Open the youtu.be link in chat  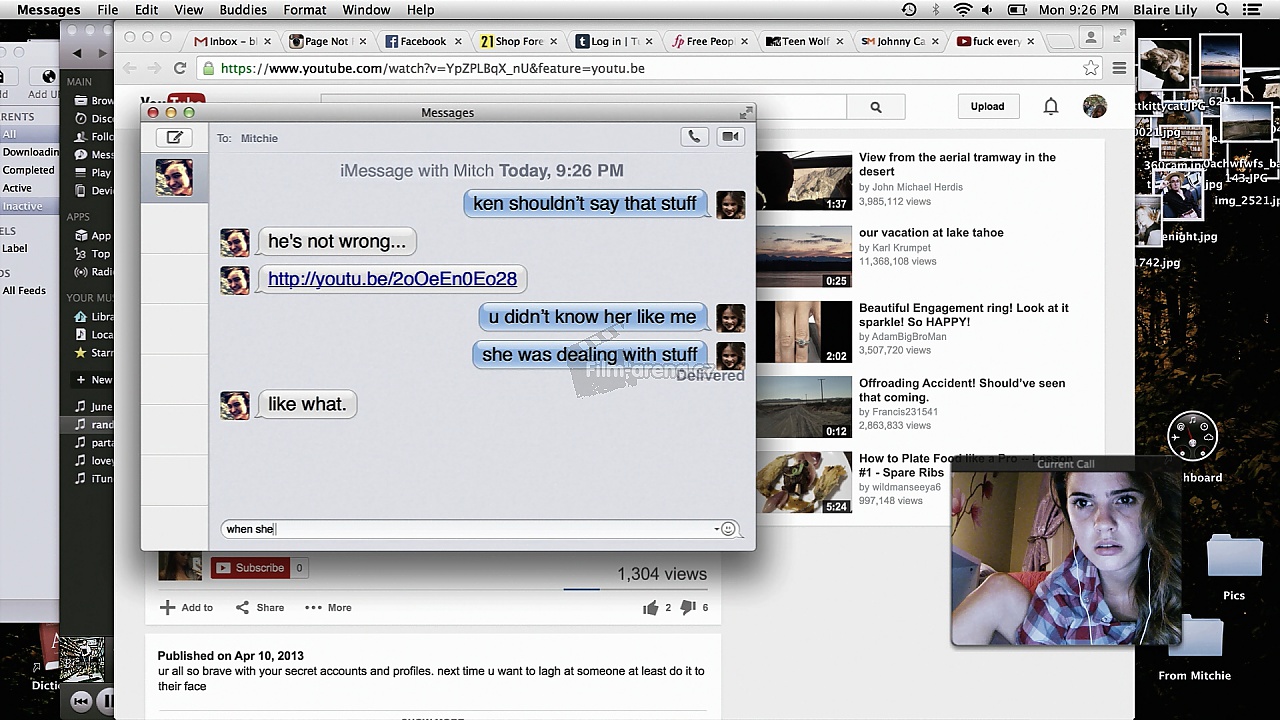coord(392,279)
